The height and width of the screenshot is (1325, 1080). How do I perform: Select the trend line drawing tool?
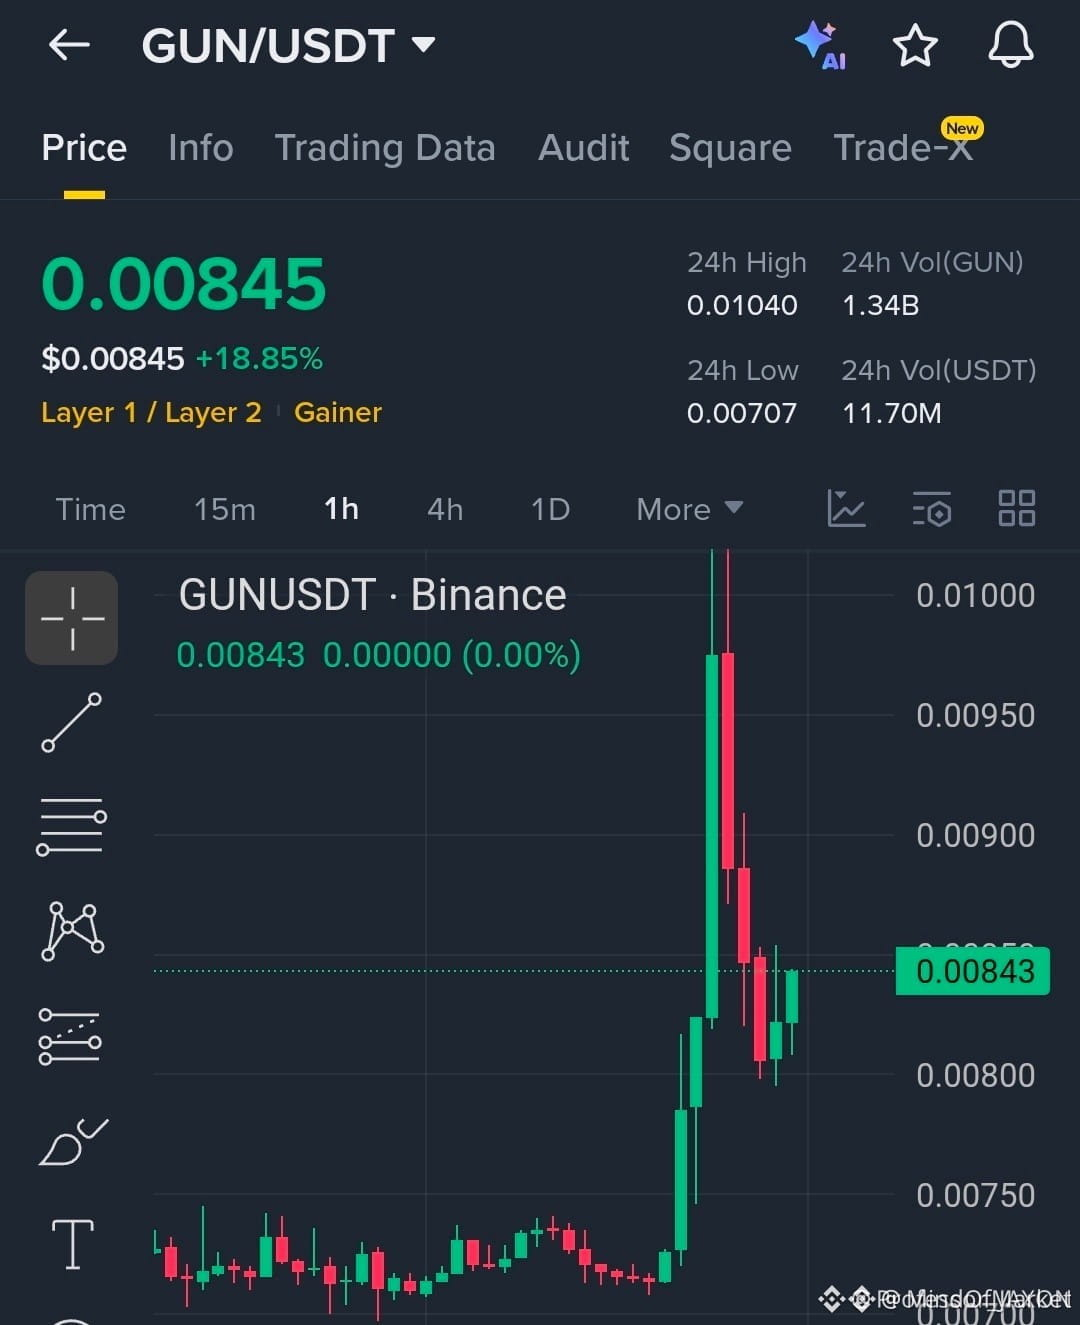[x=72, y=722]
